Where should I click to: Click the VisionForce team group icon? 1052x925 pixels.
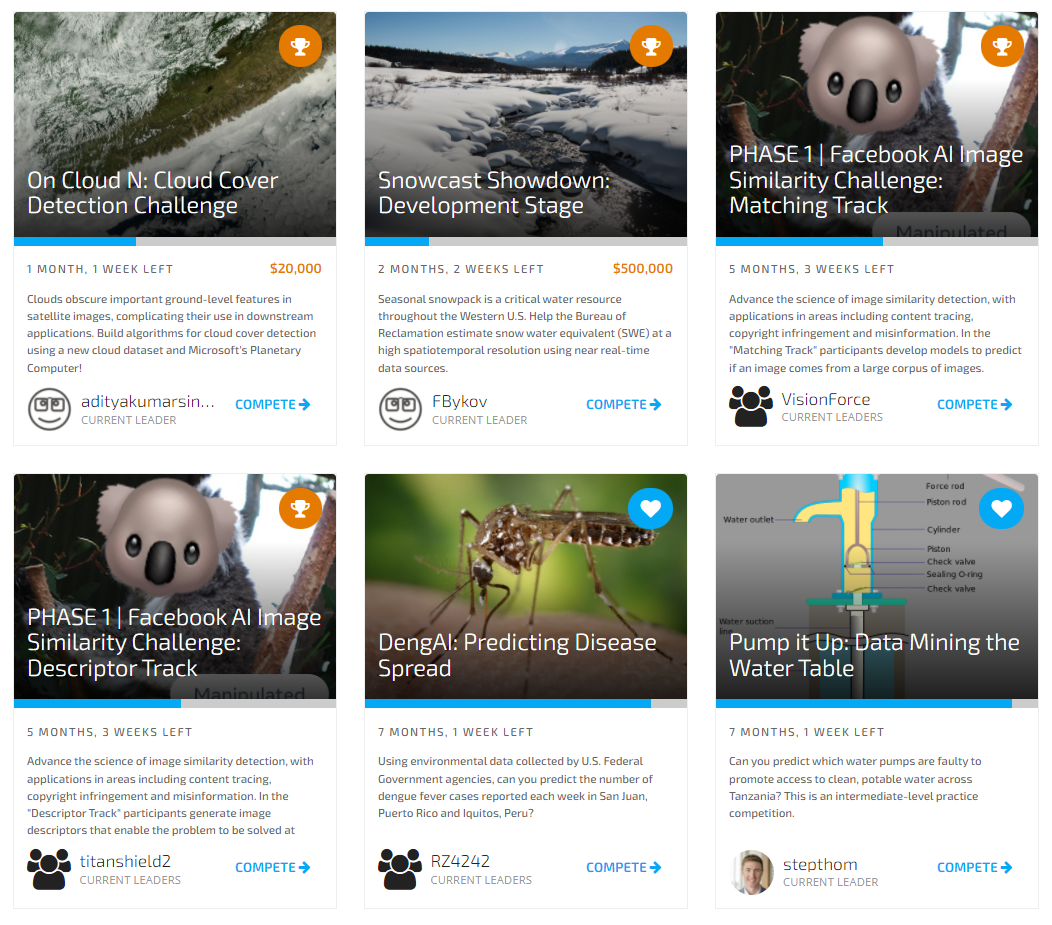750,406
